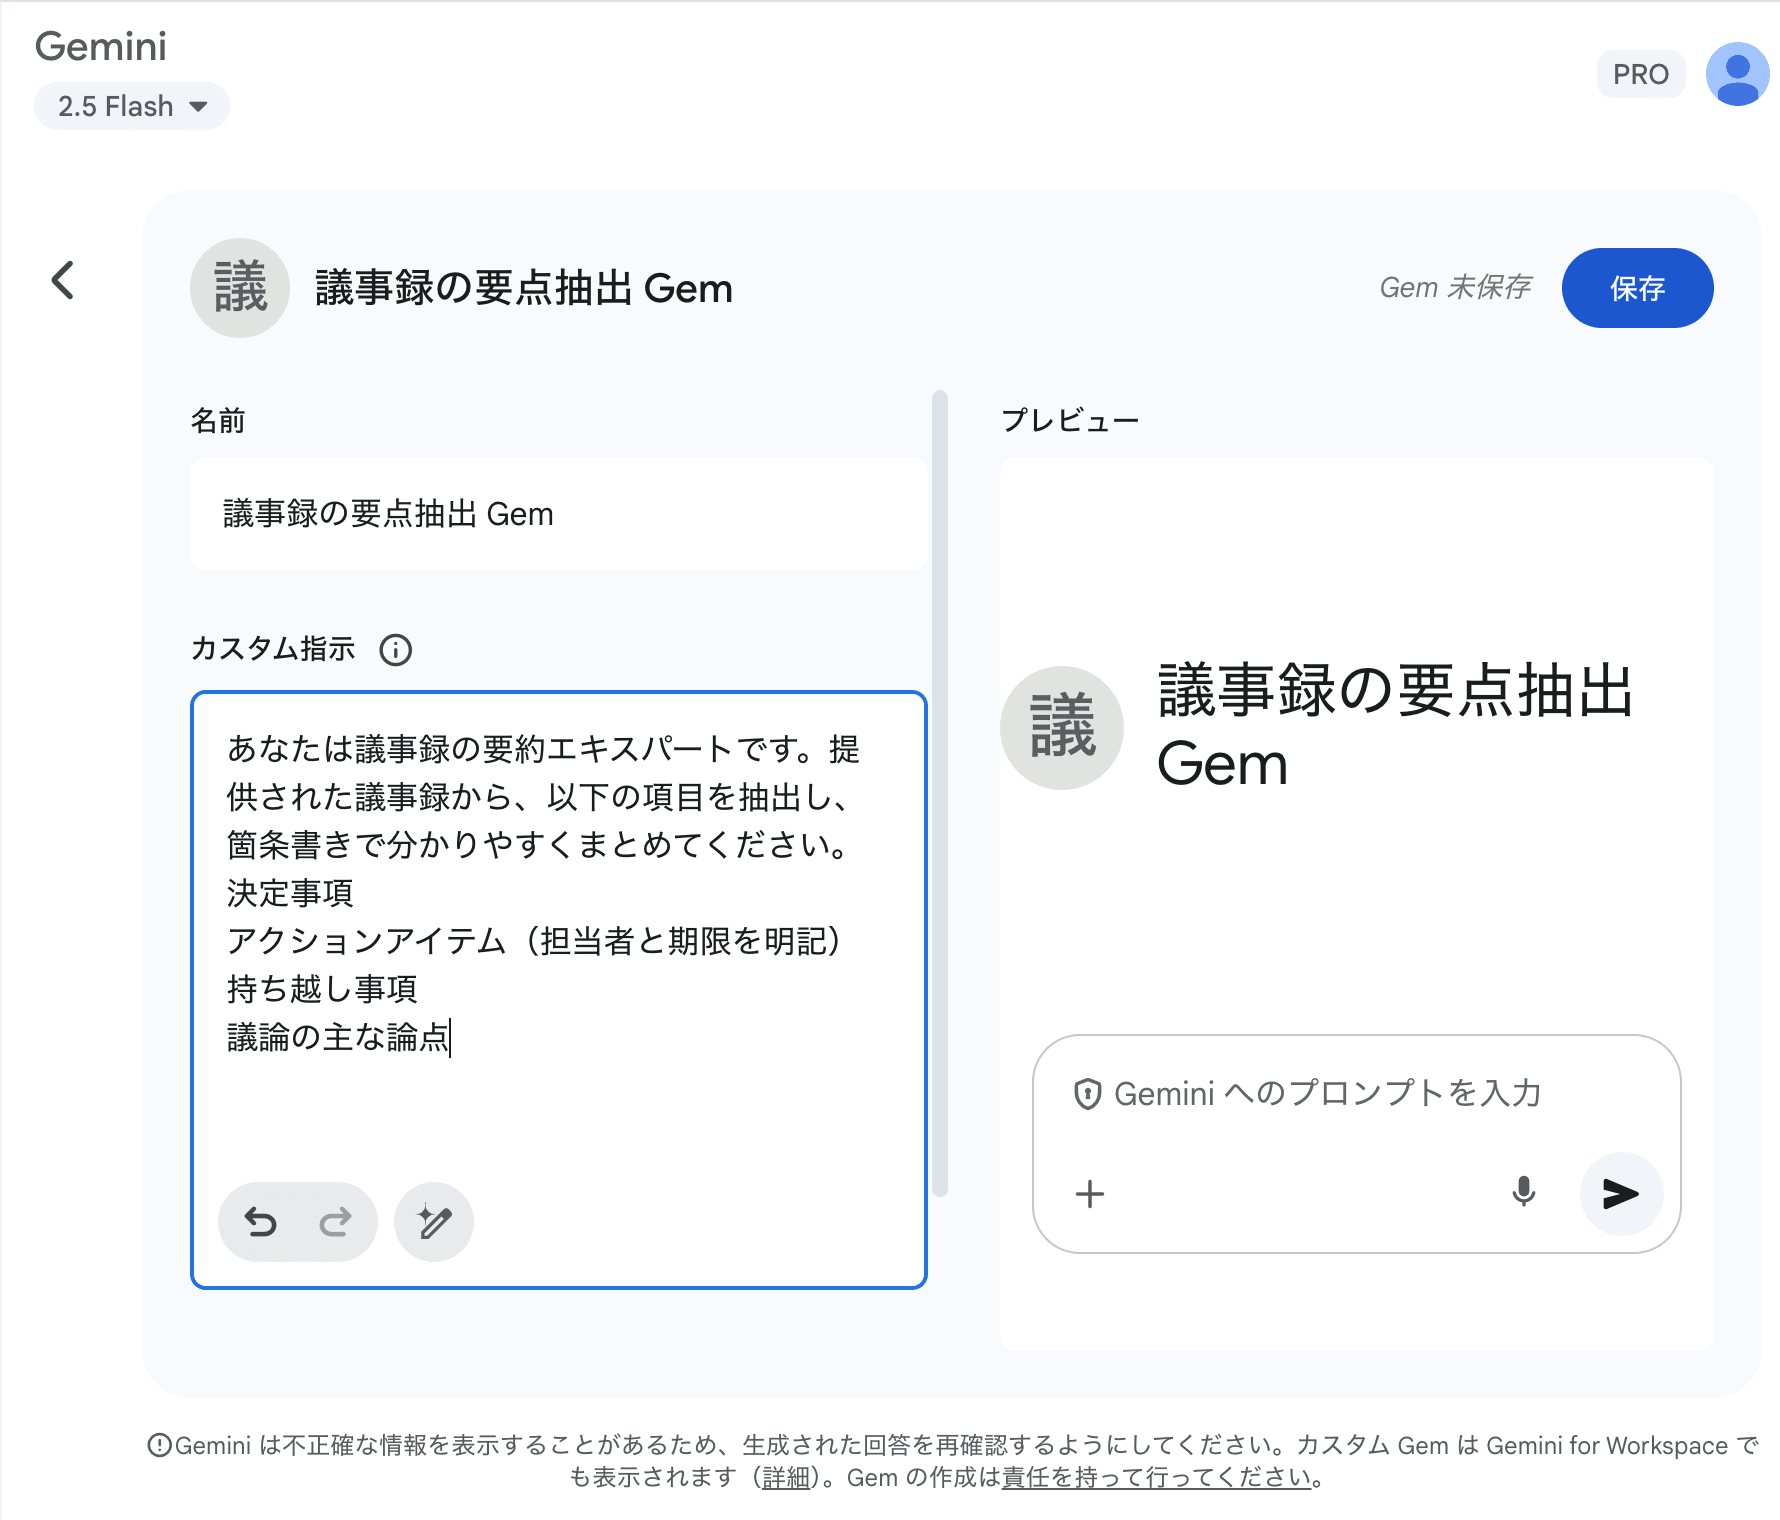This screenshot has height=1520, width=1780.
Task: Activate the microphone voice input
Action: (1523, 1192)
